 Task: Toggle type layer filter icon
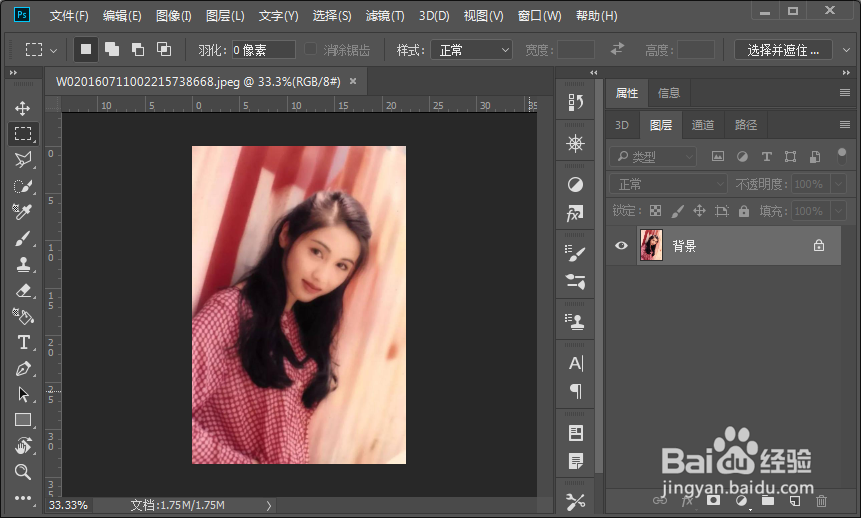coord(767,157)
